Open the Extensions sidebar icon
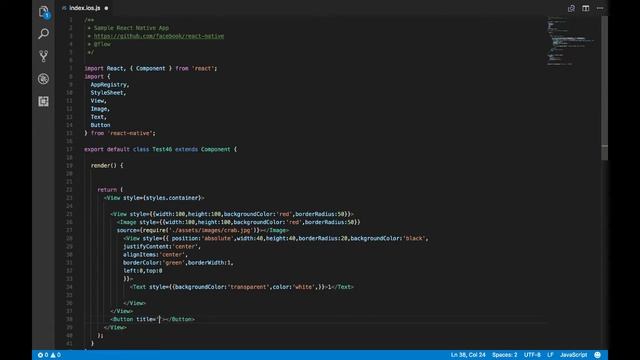The height and width of the screenshot is (360, 640). [44, 101]
